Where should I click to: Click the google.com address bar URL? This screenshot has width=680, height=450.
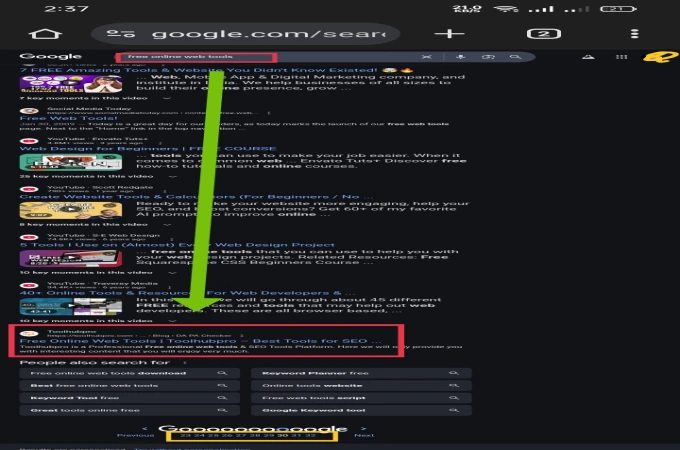click(x=269, y=34)
